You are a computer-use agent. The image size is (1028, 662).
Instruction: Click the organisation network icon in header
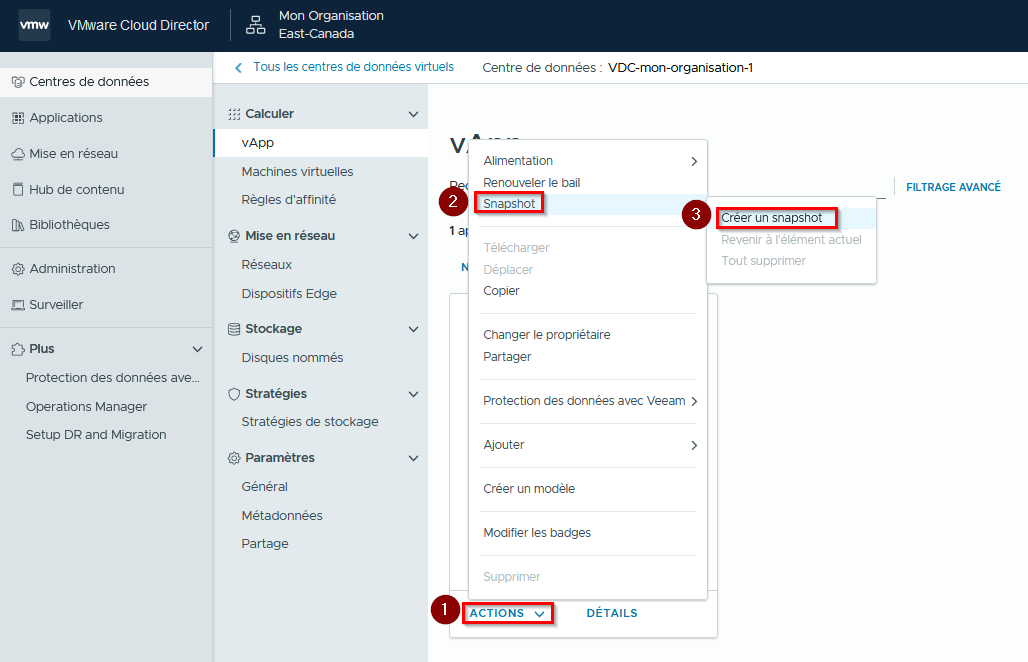click(x=255, y=25)
